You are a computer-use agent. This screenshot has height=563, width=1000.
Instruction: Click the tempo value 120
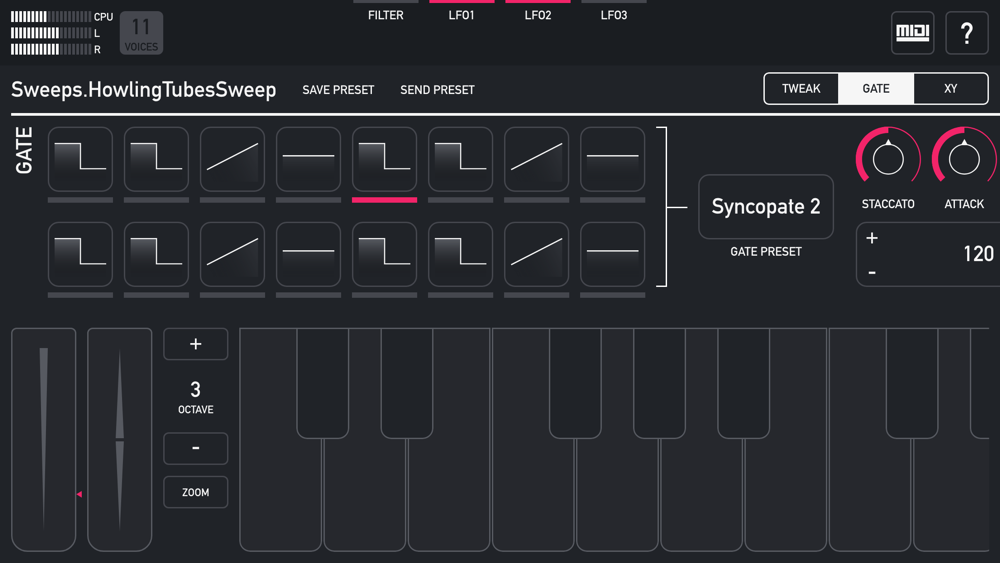tap(978, 254)
